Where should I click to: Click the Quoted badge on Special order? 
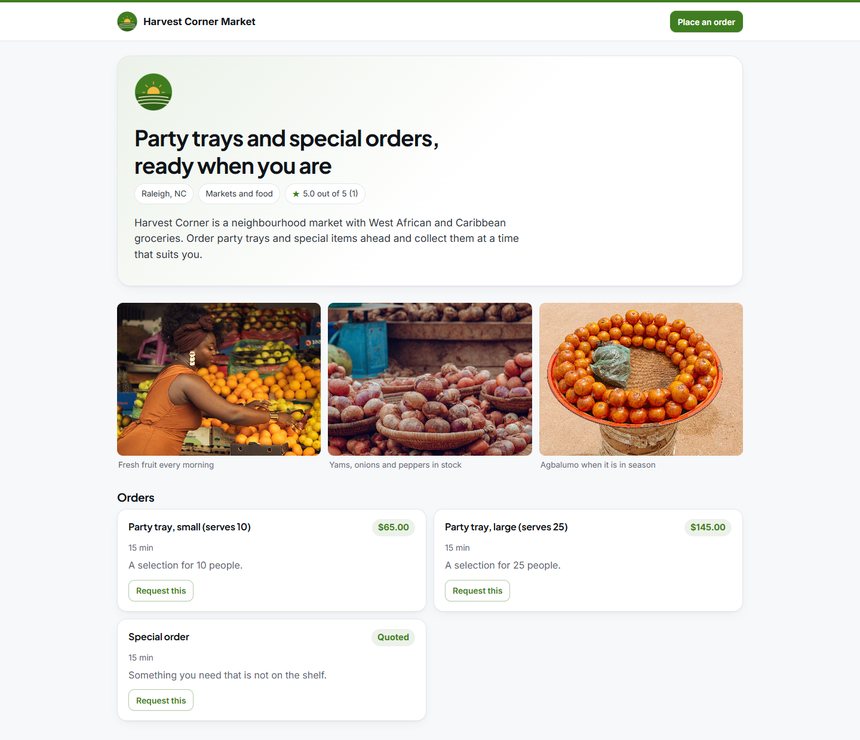393,637
